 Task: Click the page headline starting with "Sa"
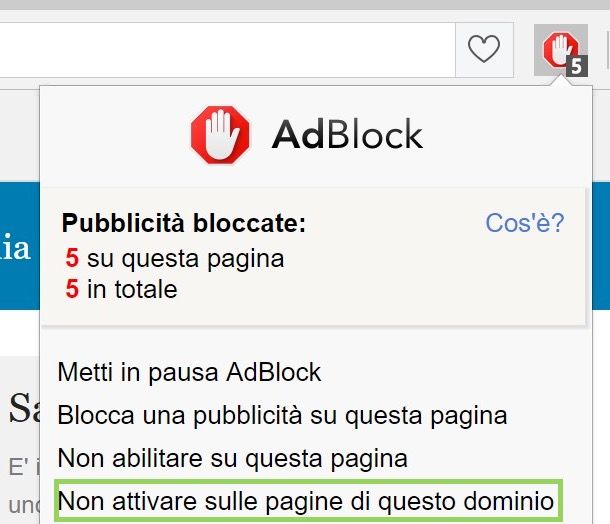pos(24,407)
